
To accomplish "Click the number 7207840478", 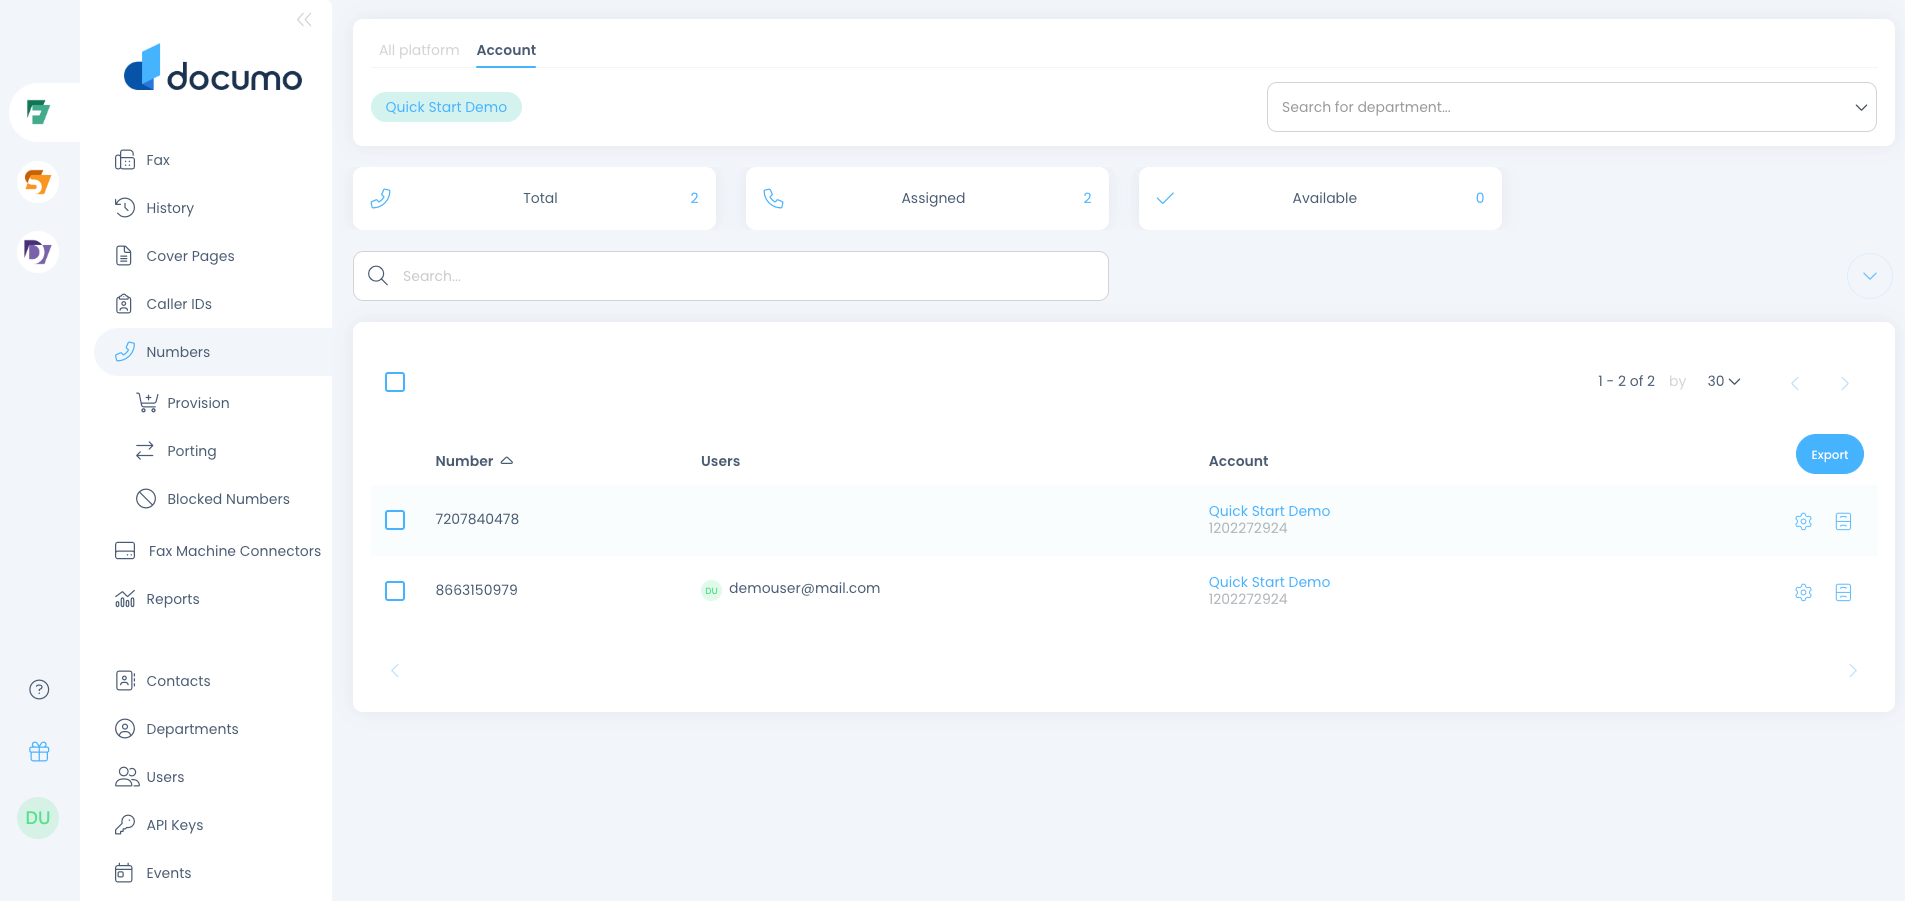I will (x=477, y=519).
